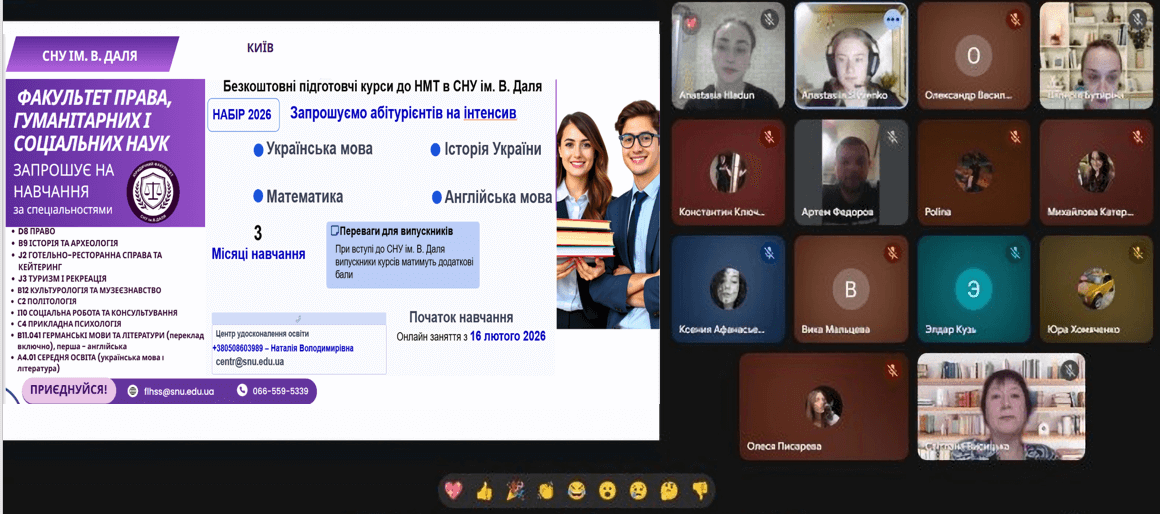Click the centr@snu.edu.ua email address

click(250, 362)
